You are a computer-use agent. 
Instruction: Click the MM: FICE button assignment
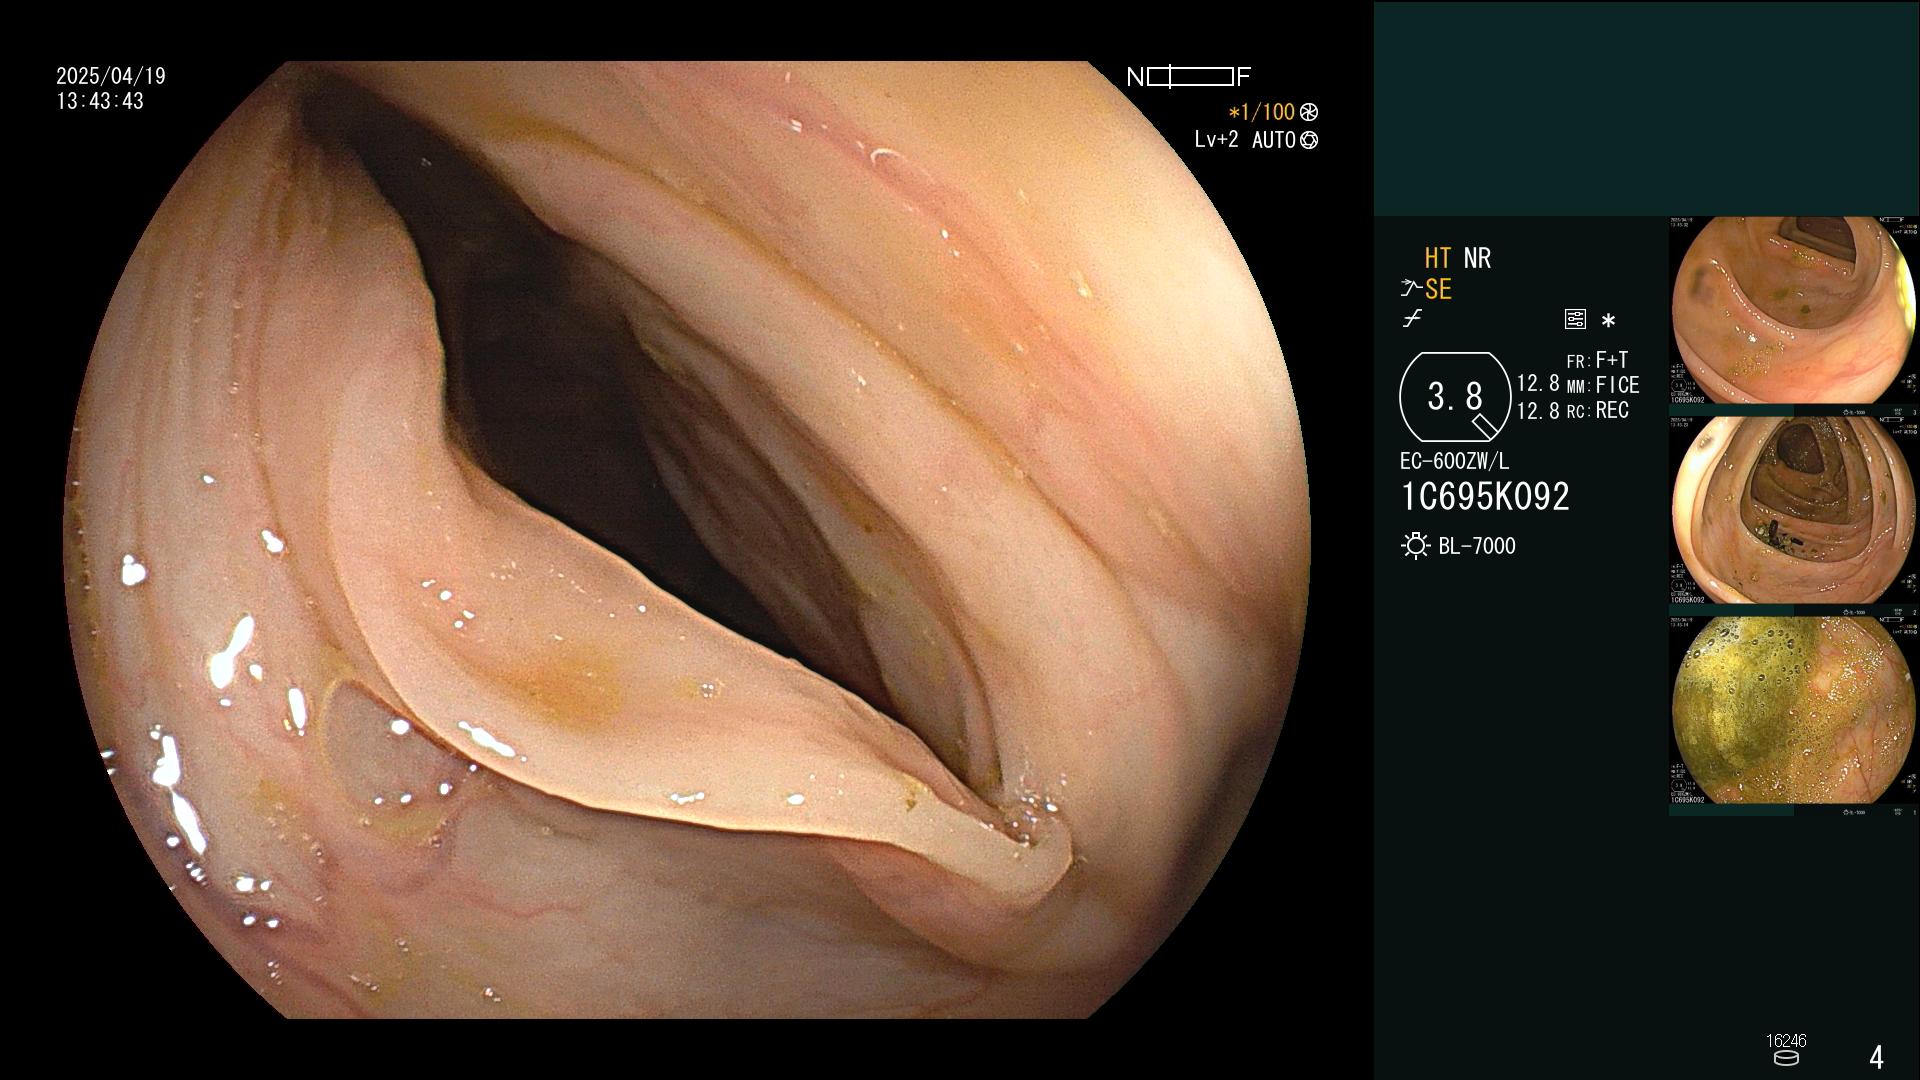(1602, 385)
